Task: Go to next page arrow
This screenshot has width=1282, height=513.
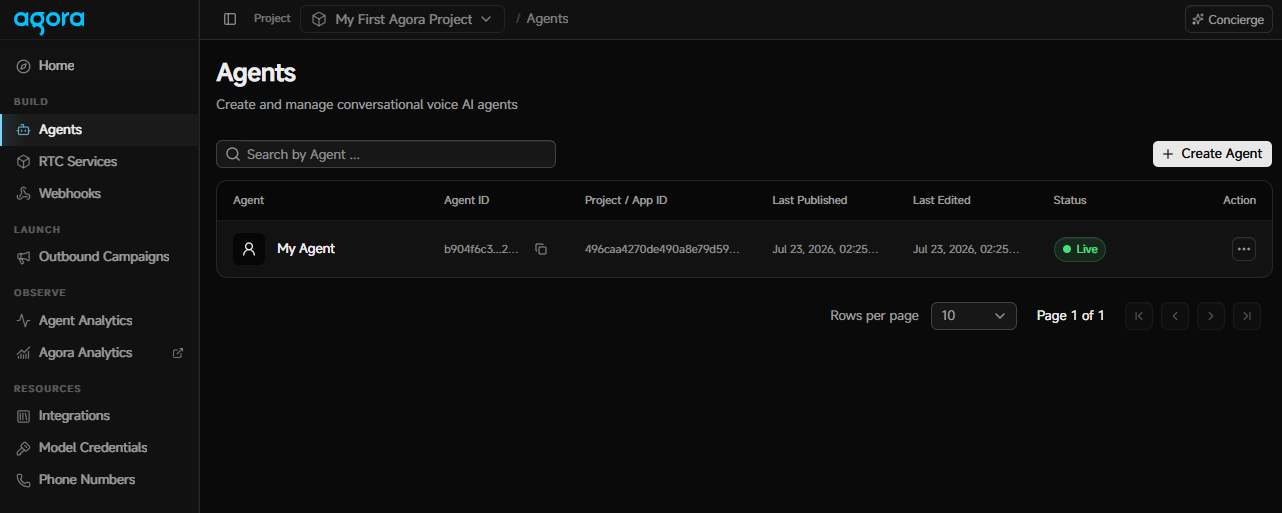Action: [x=1211, y=316]
